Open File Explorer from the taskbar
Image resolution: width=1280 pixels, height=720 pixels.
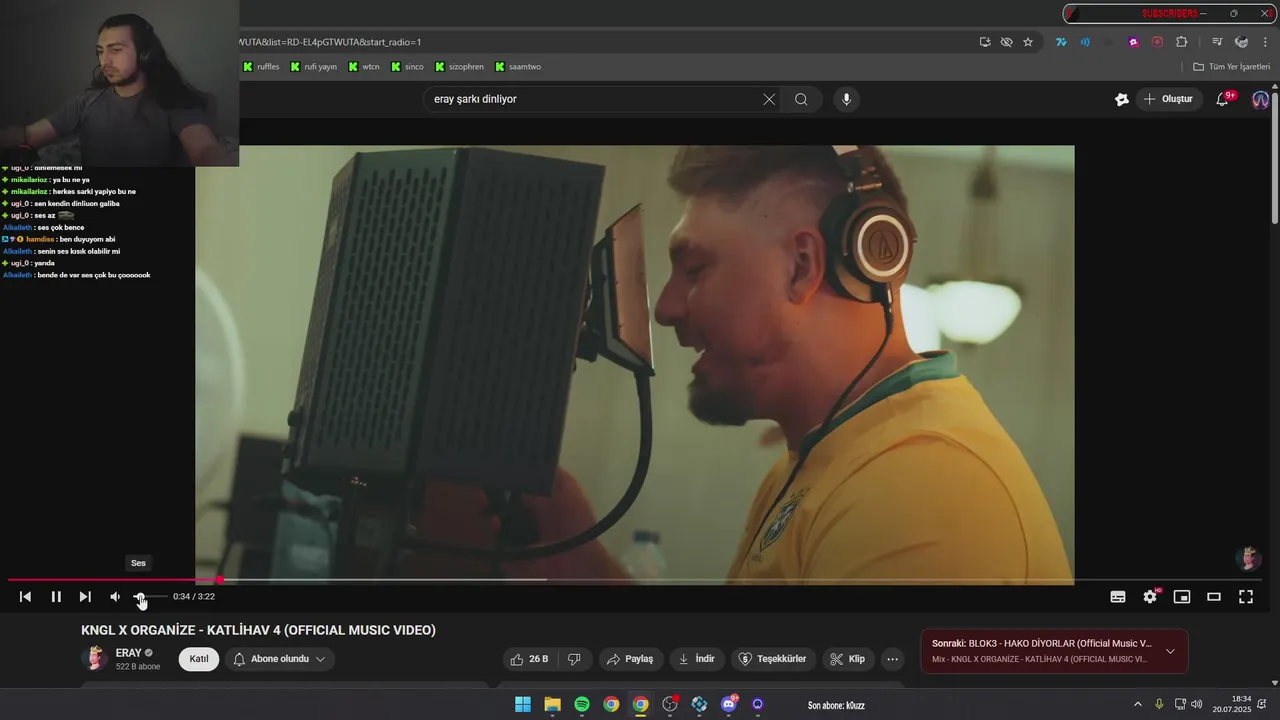(552, 705)
